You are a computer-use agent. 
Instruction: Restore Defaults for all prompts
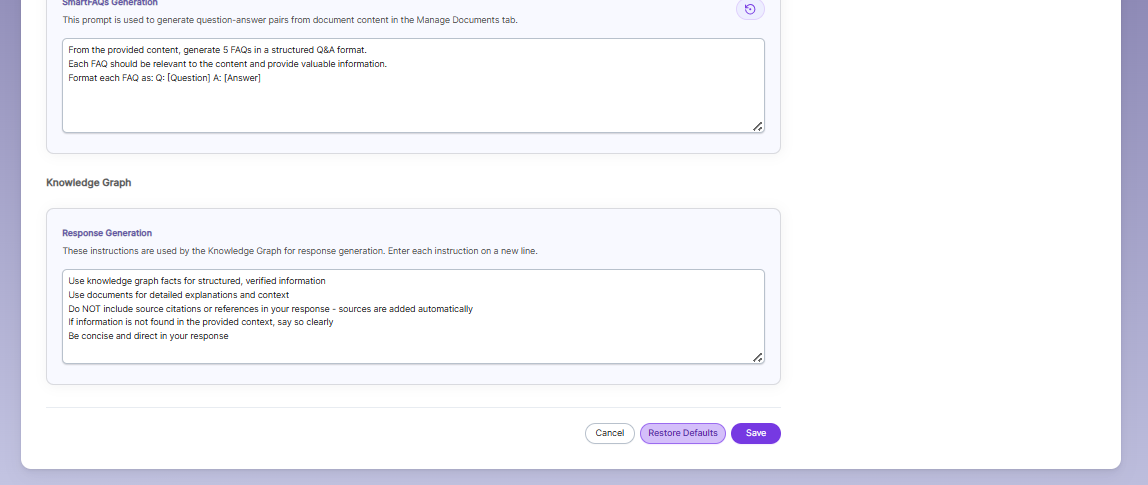pos(682,433)
